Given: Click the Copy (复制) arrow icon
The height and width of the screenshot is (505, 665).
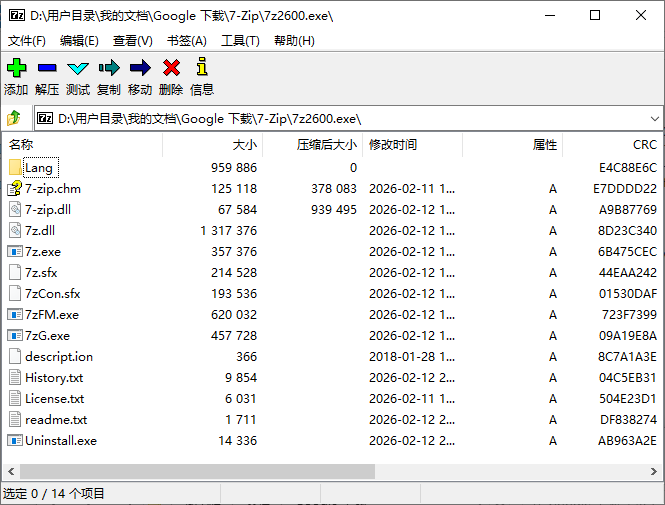Looking at the screenshot, I should point(109,68).
